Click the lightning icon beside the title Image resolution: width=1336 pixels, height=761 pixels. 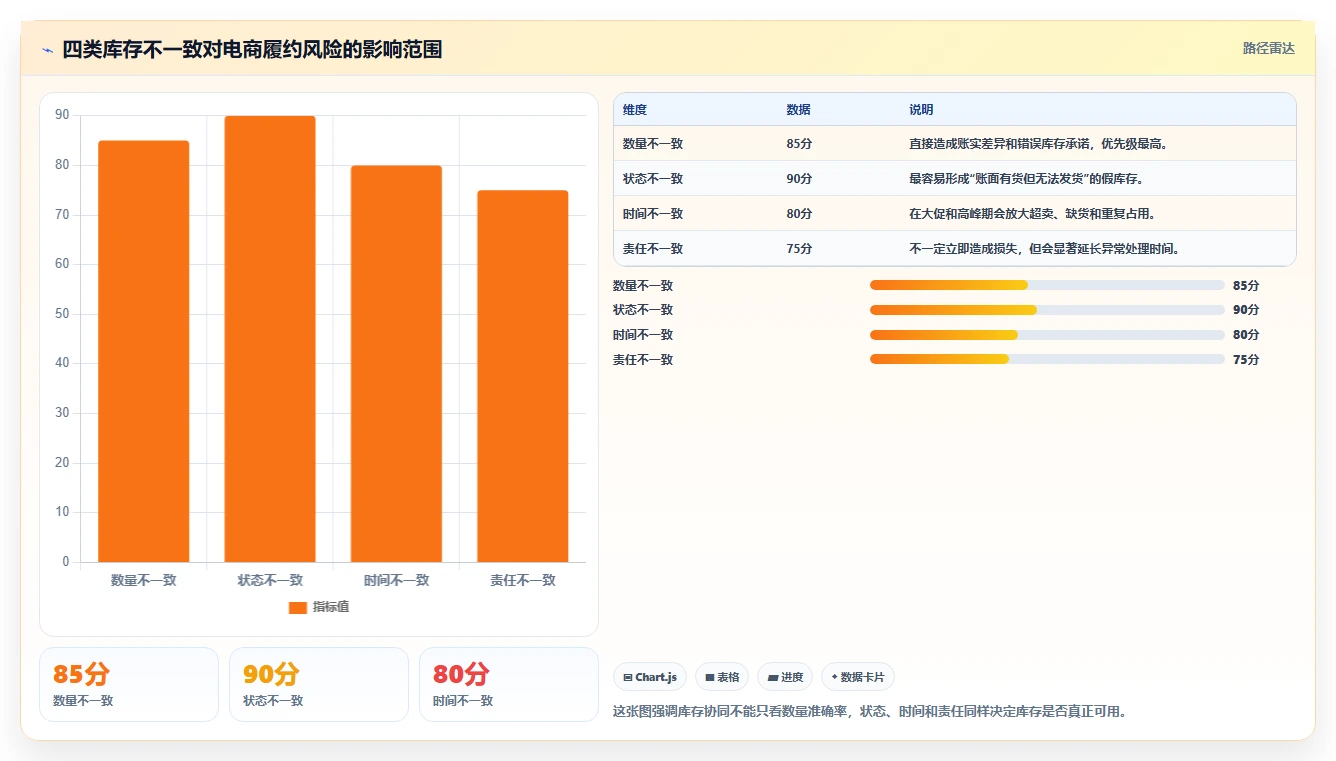47,50
